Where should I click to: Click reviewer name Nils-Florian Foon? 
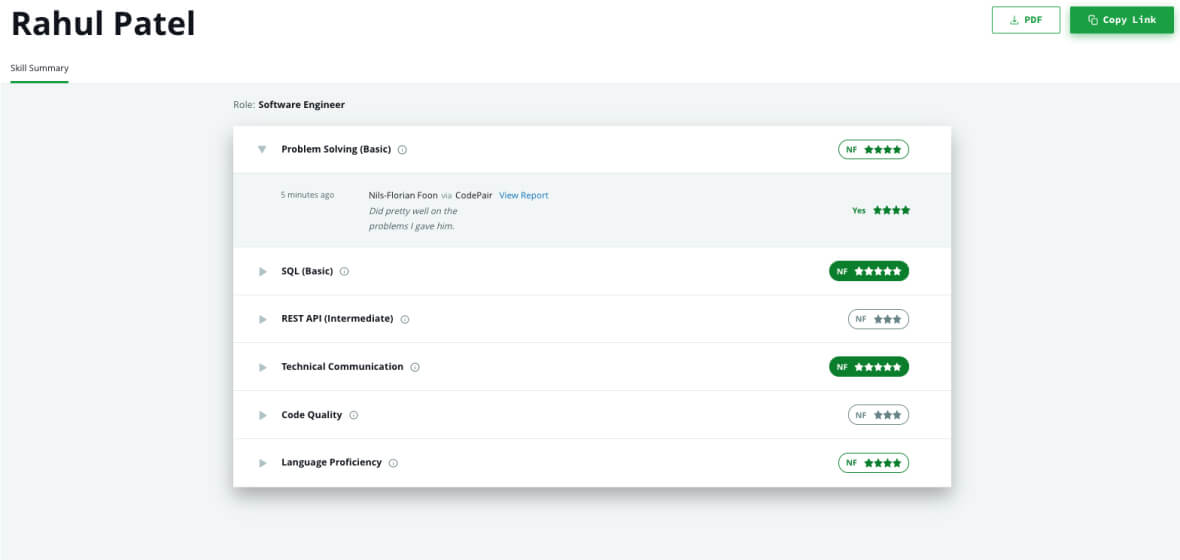pos(403,195)
